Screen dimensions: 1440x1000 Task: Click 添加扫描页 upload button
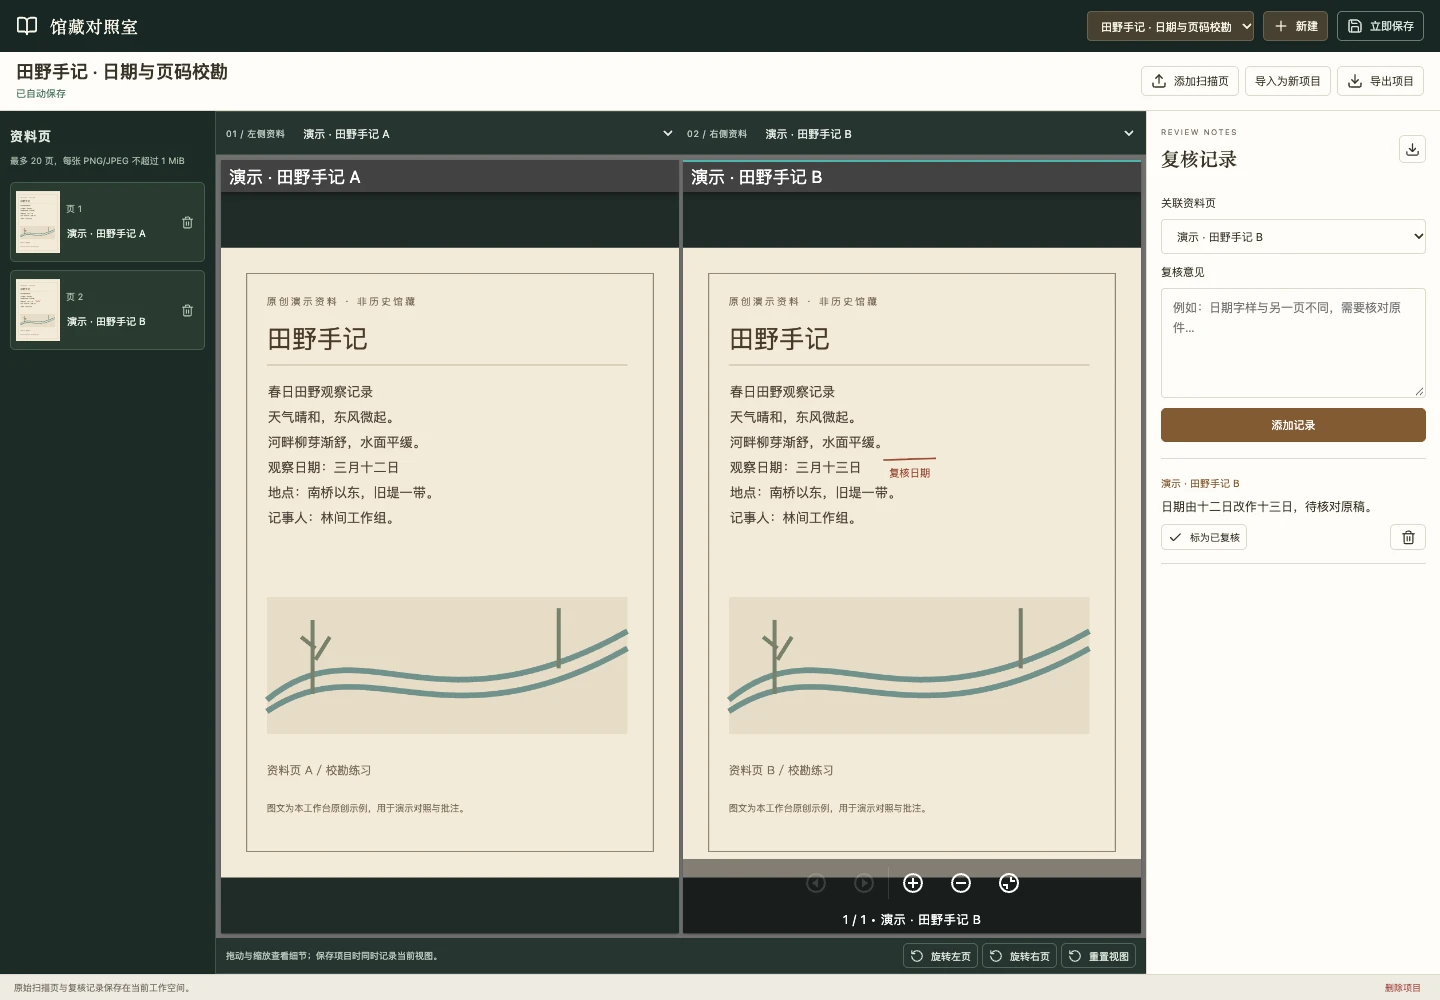click(x=1190, y=81)
